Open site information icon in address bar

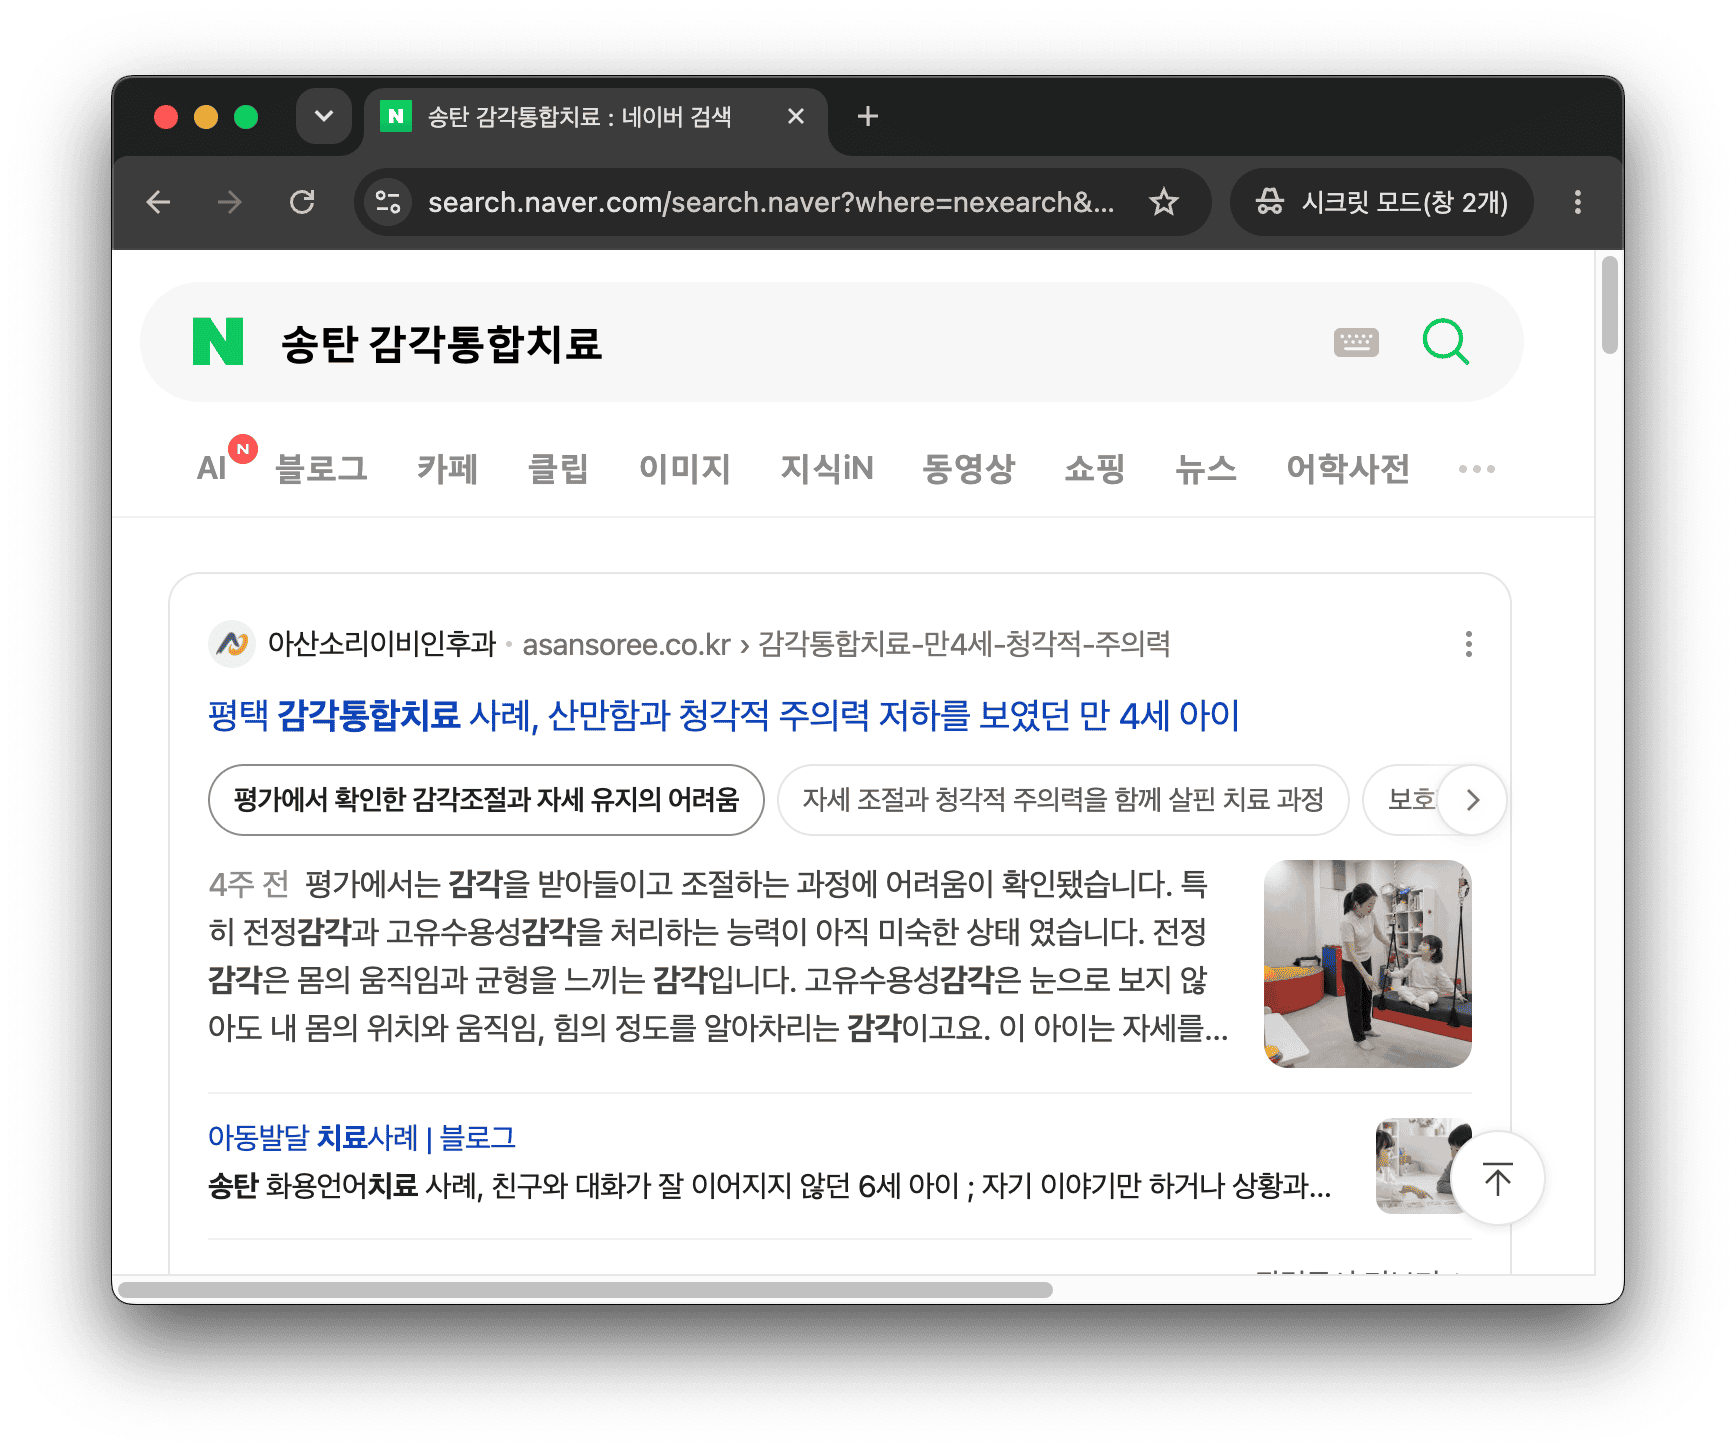pyautogui.click(x=388, y=202)
